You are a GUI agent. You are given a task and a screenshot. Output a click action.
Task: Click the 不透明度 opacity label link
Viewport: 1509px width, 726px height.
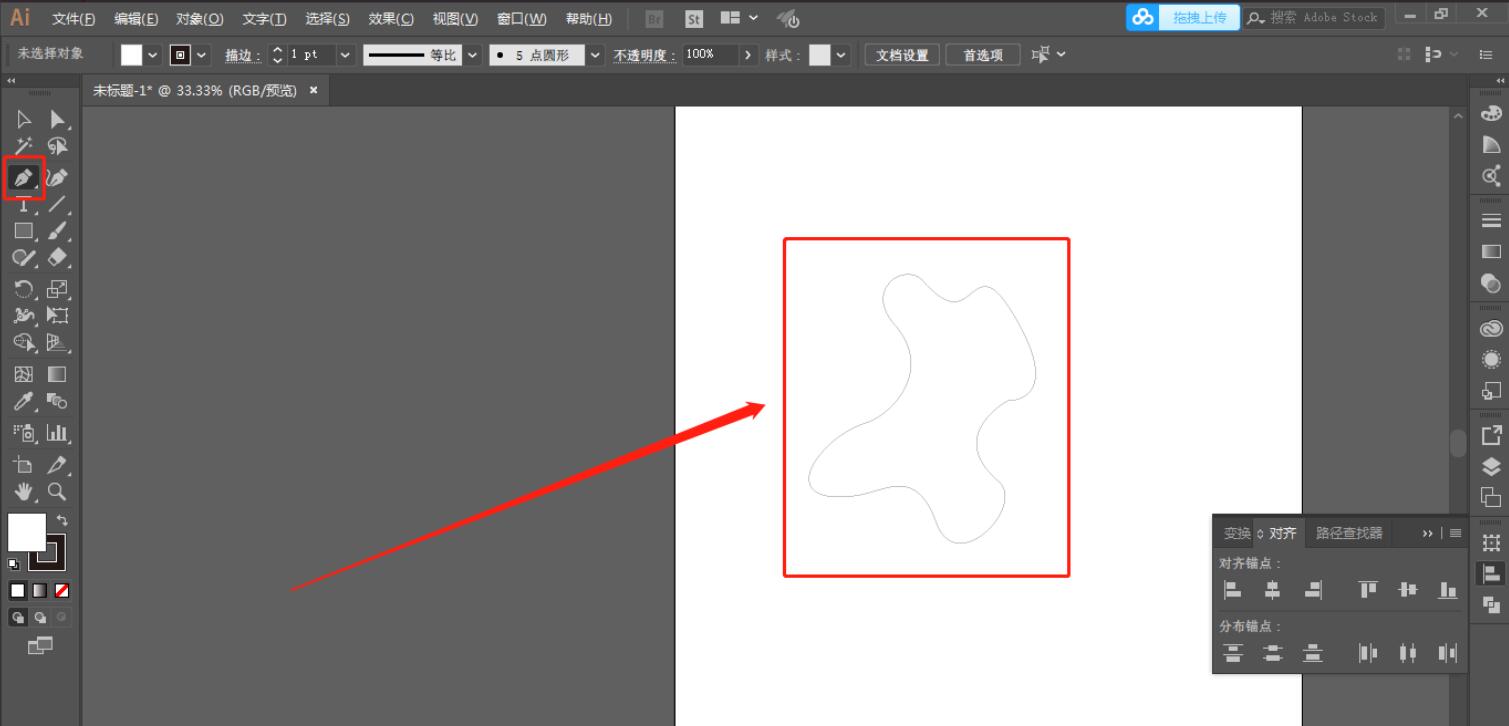click(645, 56)
